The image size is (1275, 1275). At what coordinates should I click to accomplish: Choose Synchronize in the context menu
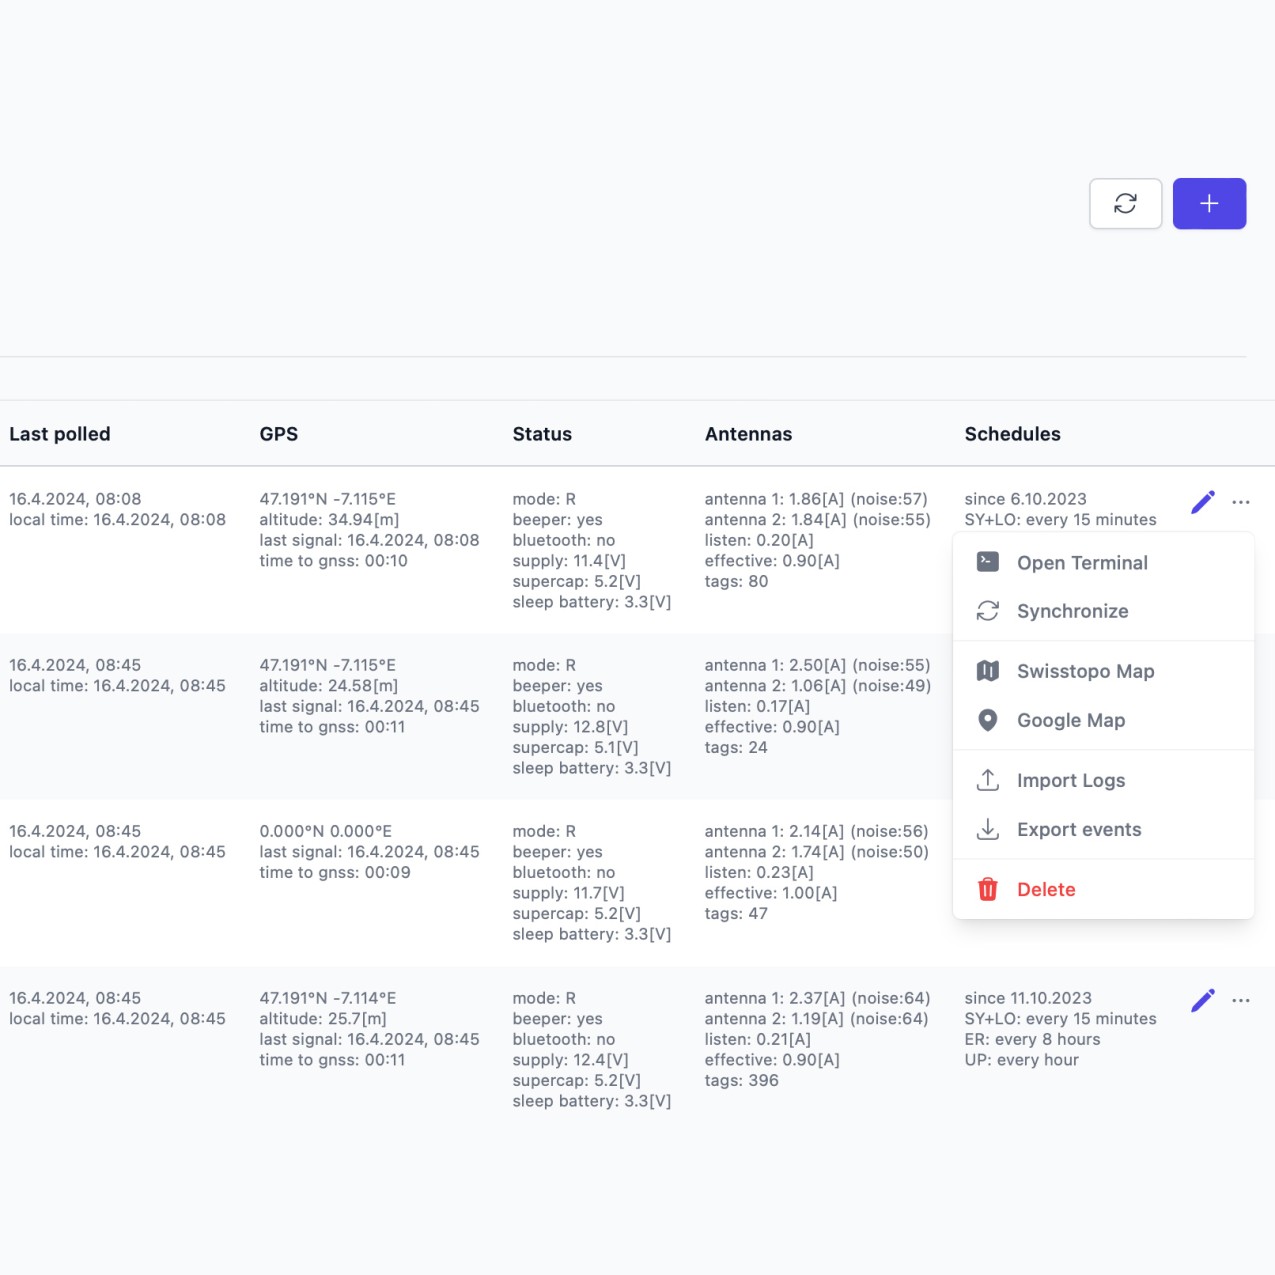(x=1072, y=611)
